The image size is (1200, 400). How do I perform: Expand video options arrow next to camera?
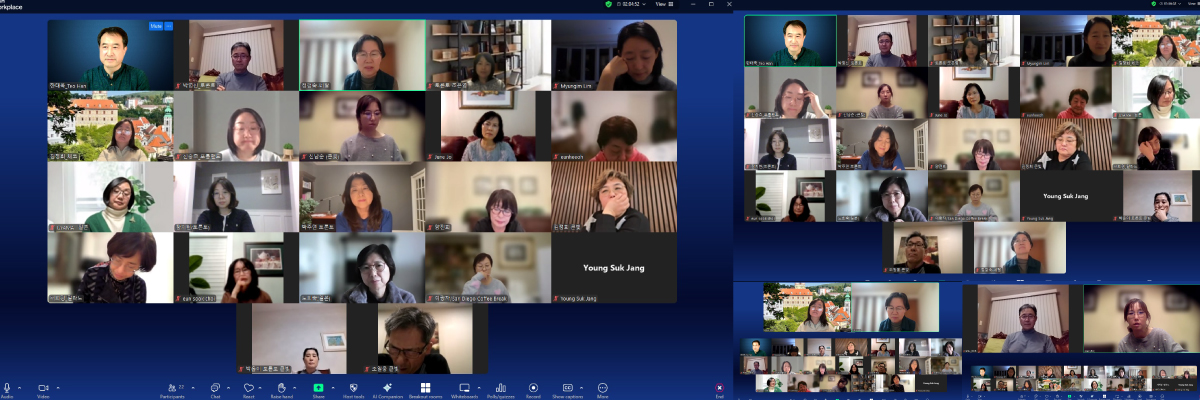[x=58, y=387]
